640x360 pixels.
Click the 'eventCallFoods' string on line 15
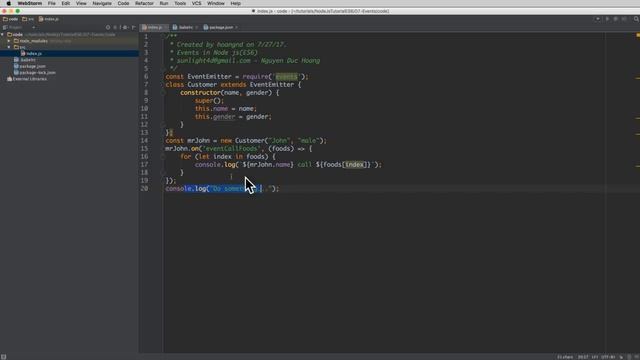point(231,149)
